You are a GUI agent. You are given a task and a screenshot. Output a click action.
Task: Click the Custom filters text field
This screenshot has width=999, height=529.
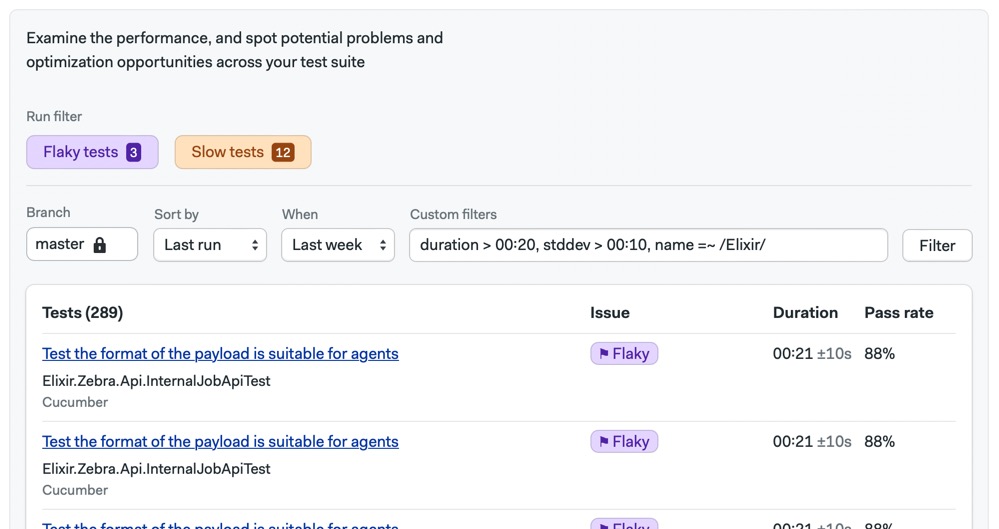coord(648,245)
